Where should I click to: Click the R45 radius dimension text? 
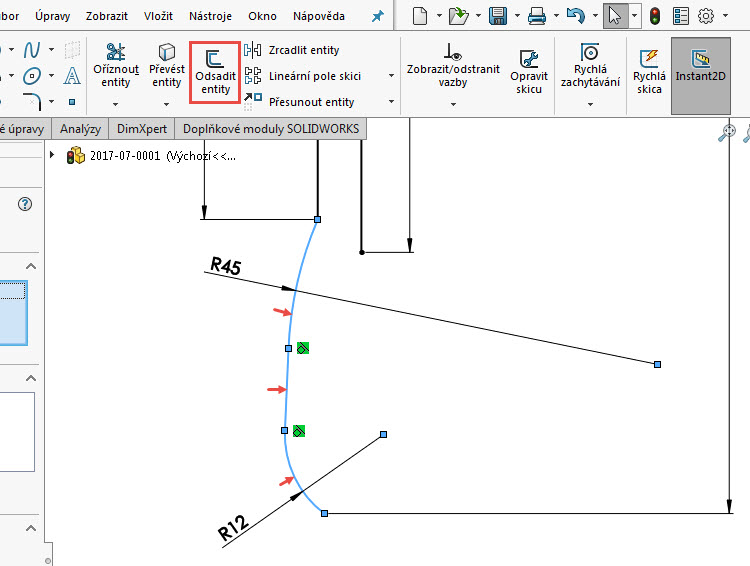point(225,265)
